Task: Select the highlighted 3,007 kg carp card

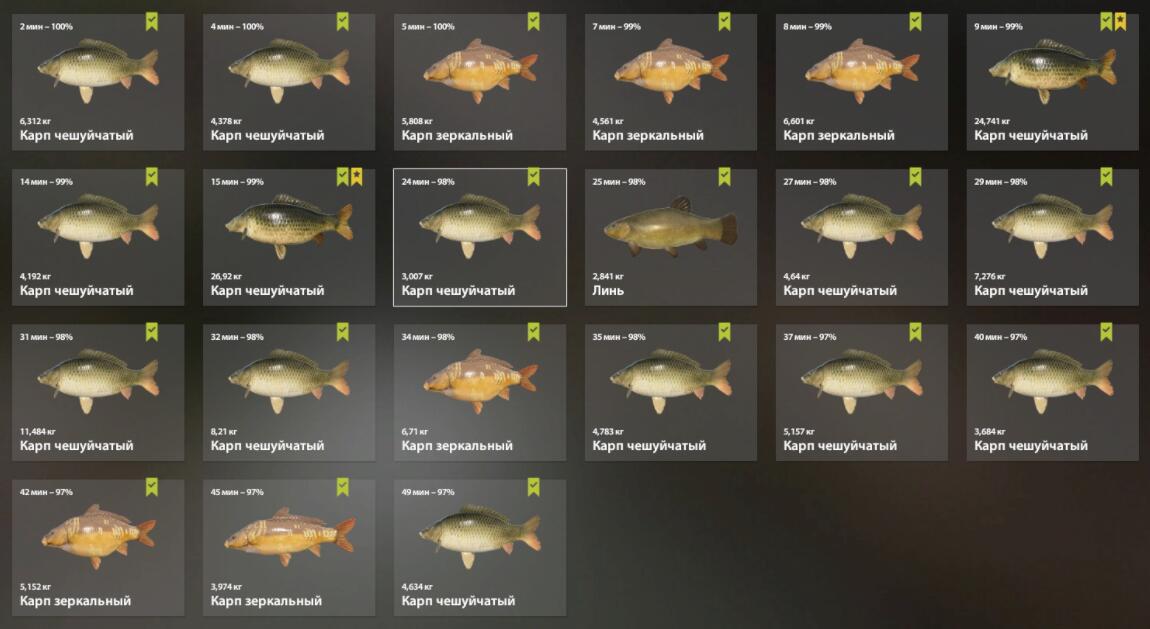Action: tap(480, 238)
